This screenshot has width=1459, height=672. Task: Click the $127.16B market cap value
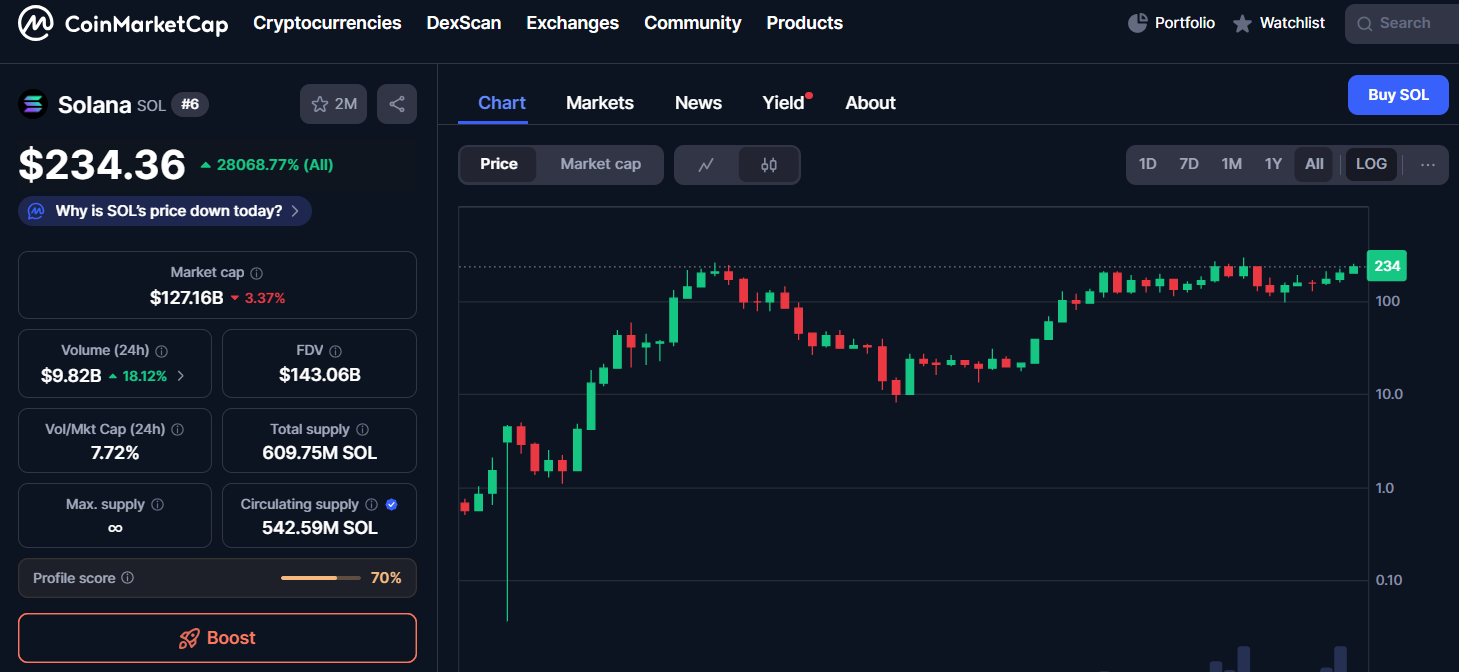pyautogui.click(x=187, y=297)
